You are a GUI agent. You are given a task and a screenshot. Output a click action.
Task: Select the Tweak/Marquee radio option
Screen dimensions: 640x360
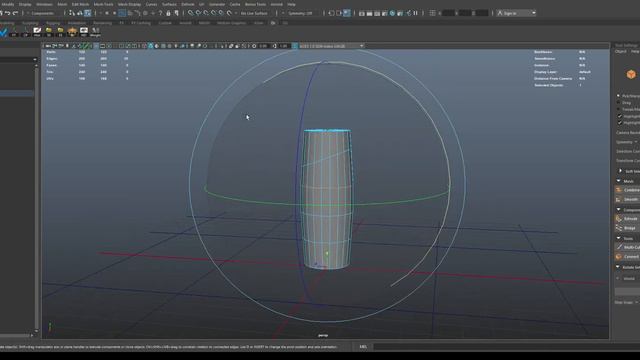tap(618, 109)
